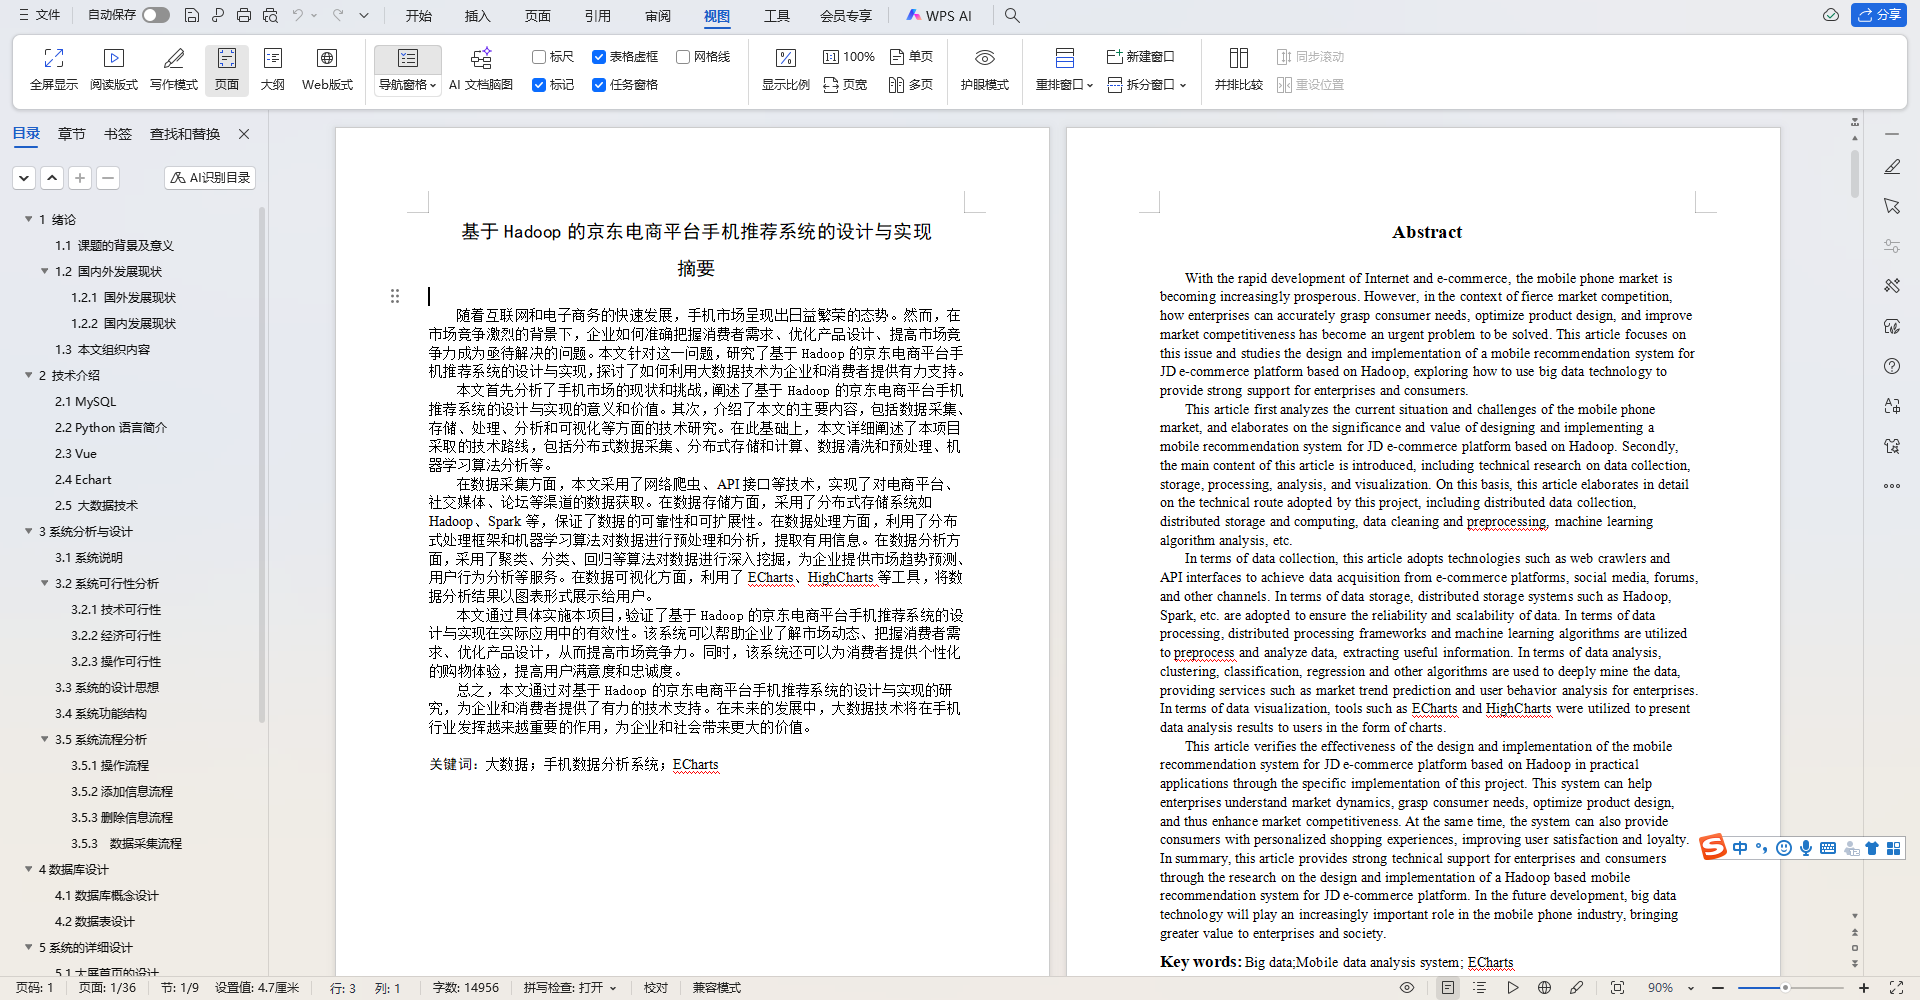This screenshot has height=1000, width=1920.
Task: Click the undo arrow icon
Action: 297,15
